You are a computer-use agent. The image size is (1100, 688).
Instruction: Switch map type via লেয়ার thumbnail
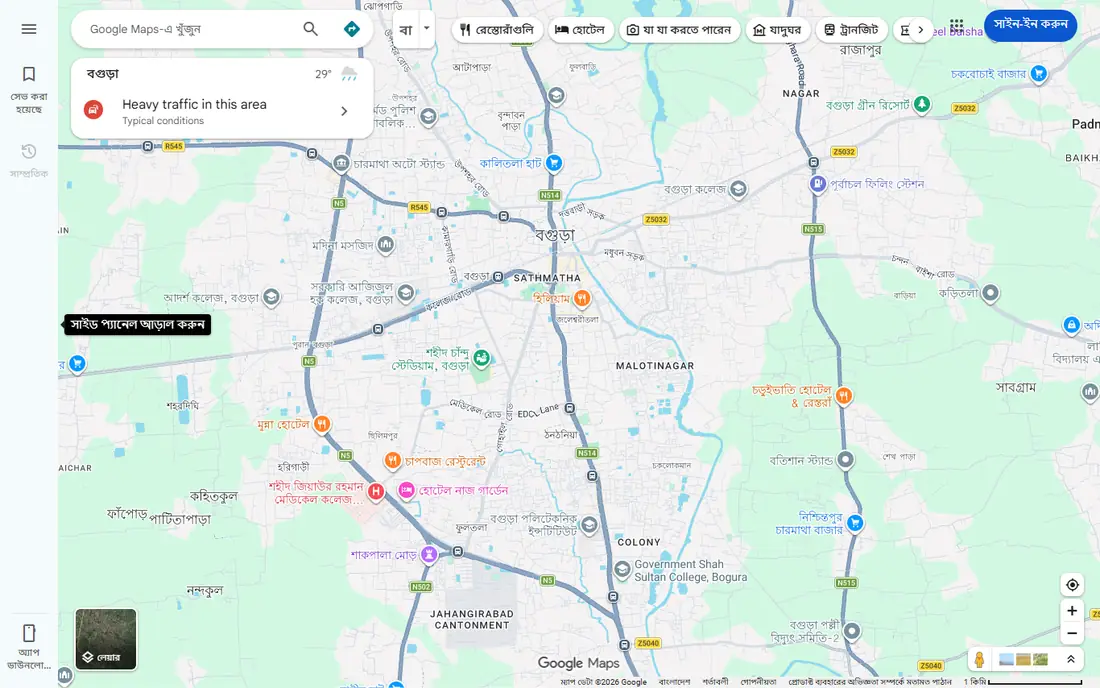pos(106,639)
